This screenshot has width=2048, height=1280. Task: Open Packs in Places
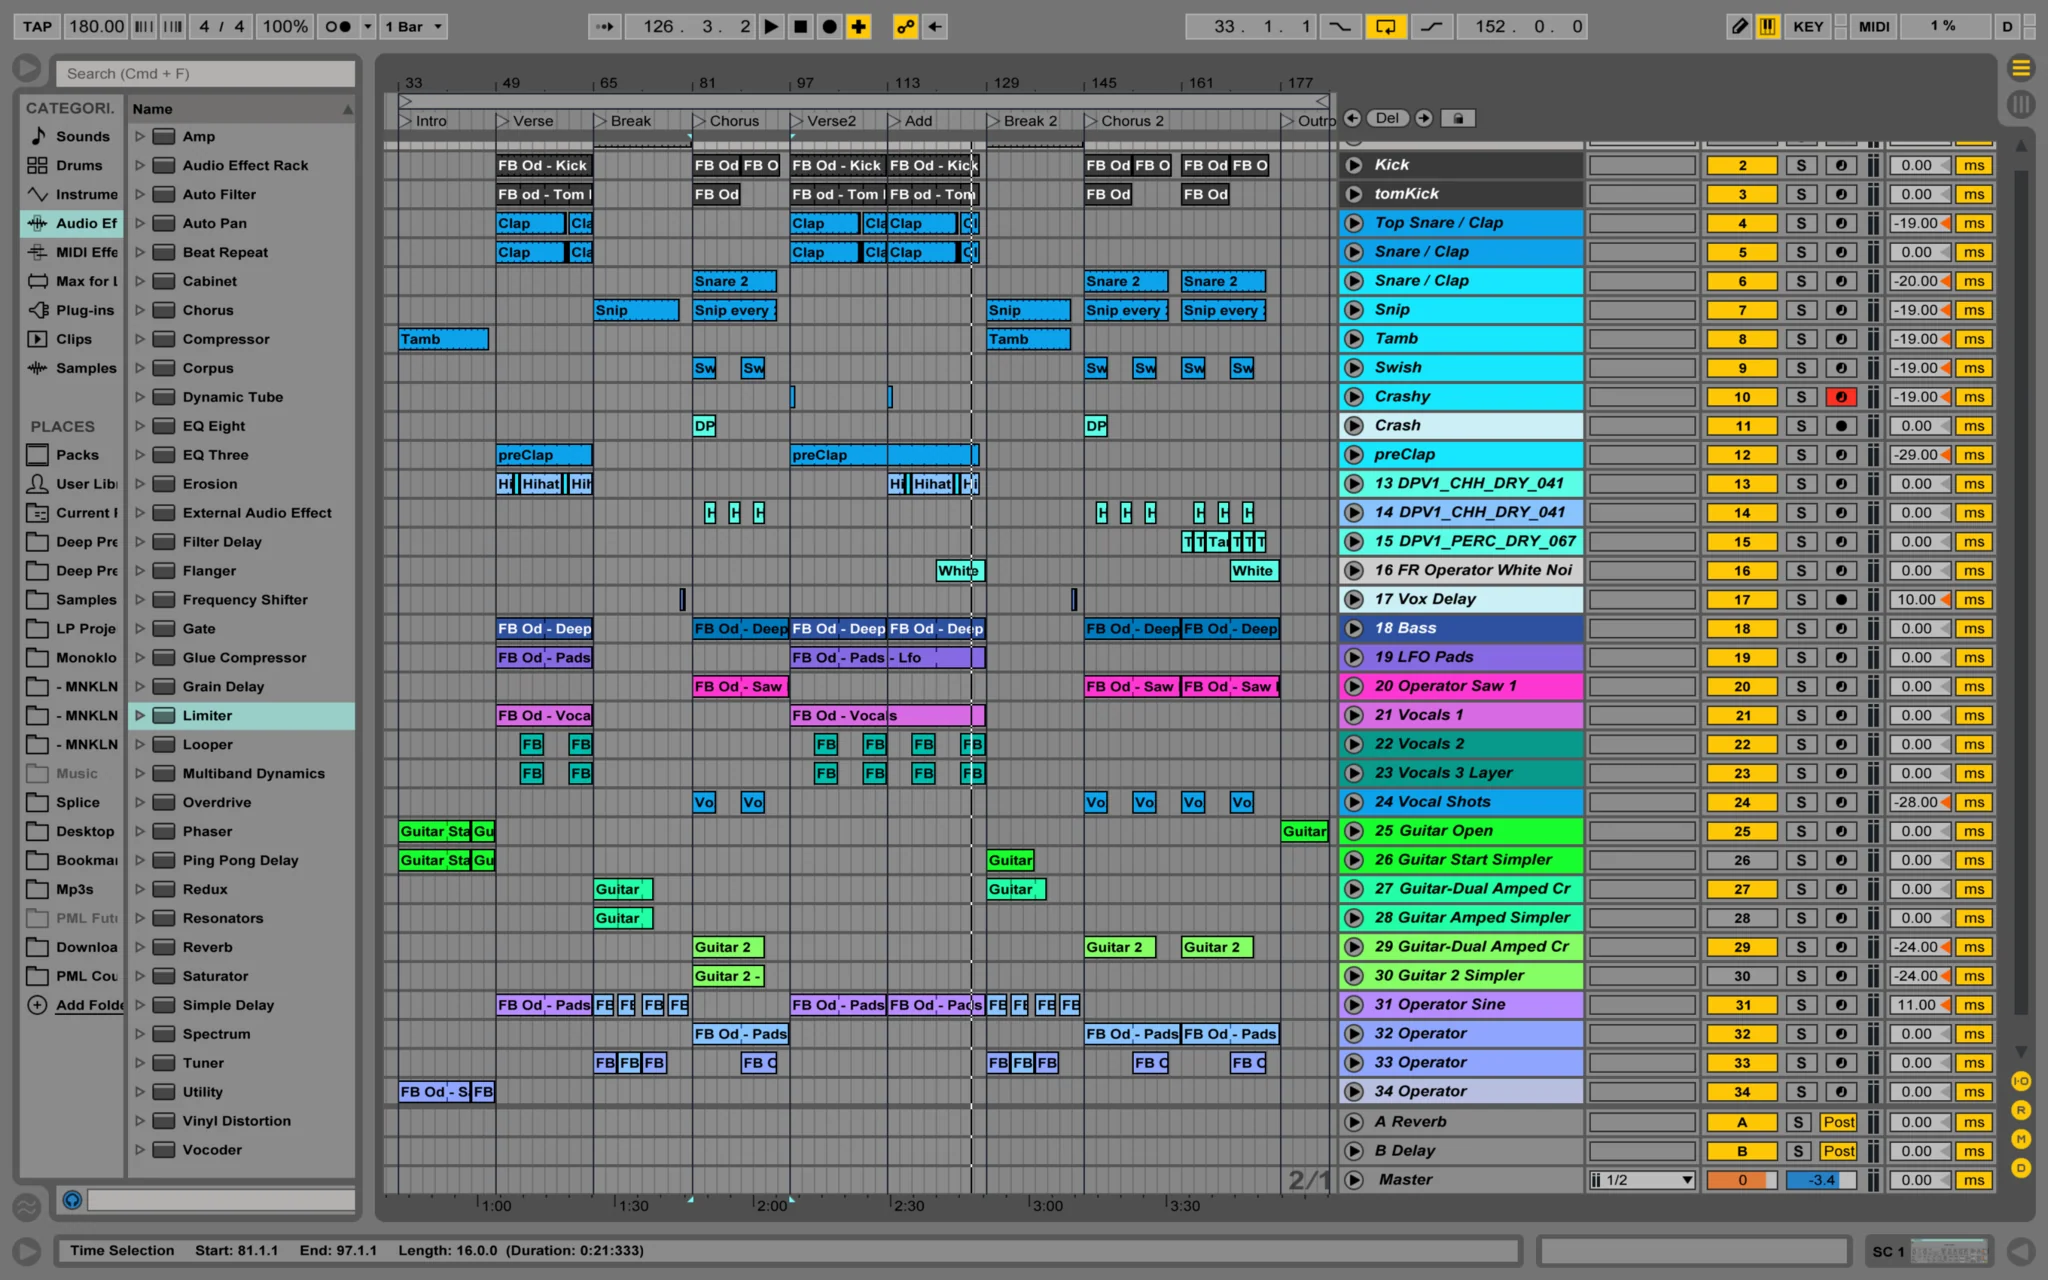coord(70,455)
